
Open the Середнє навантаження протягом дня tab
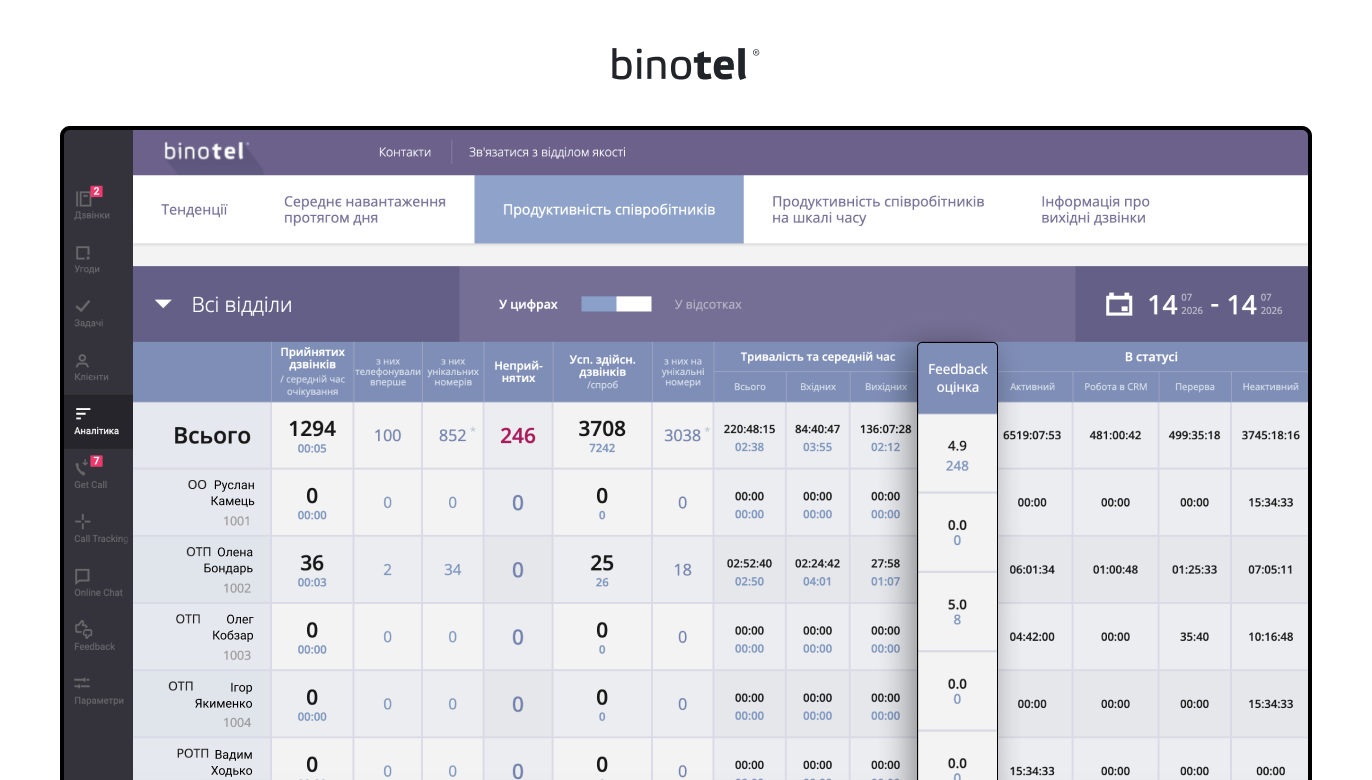365,210
